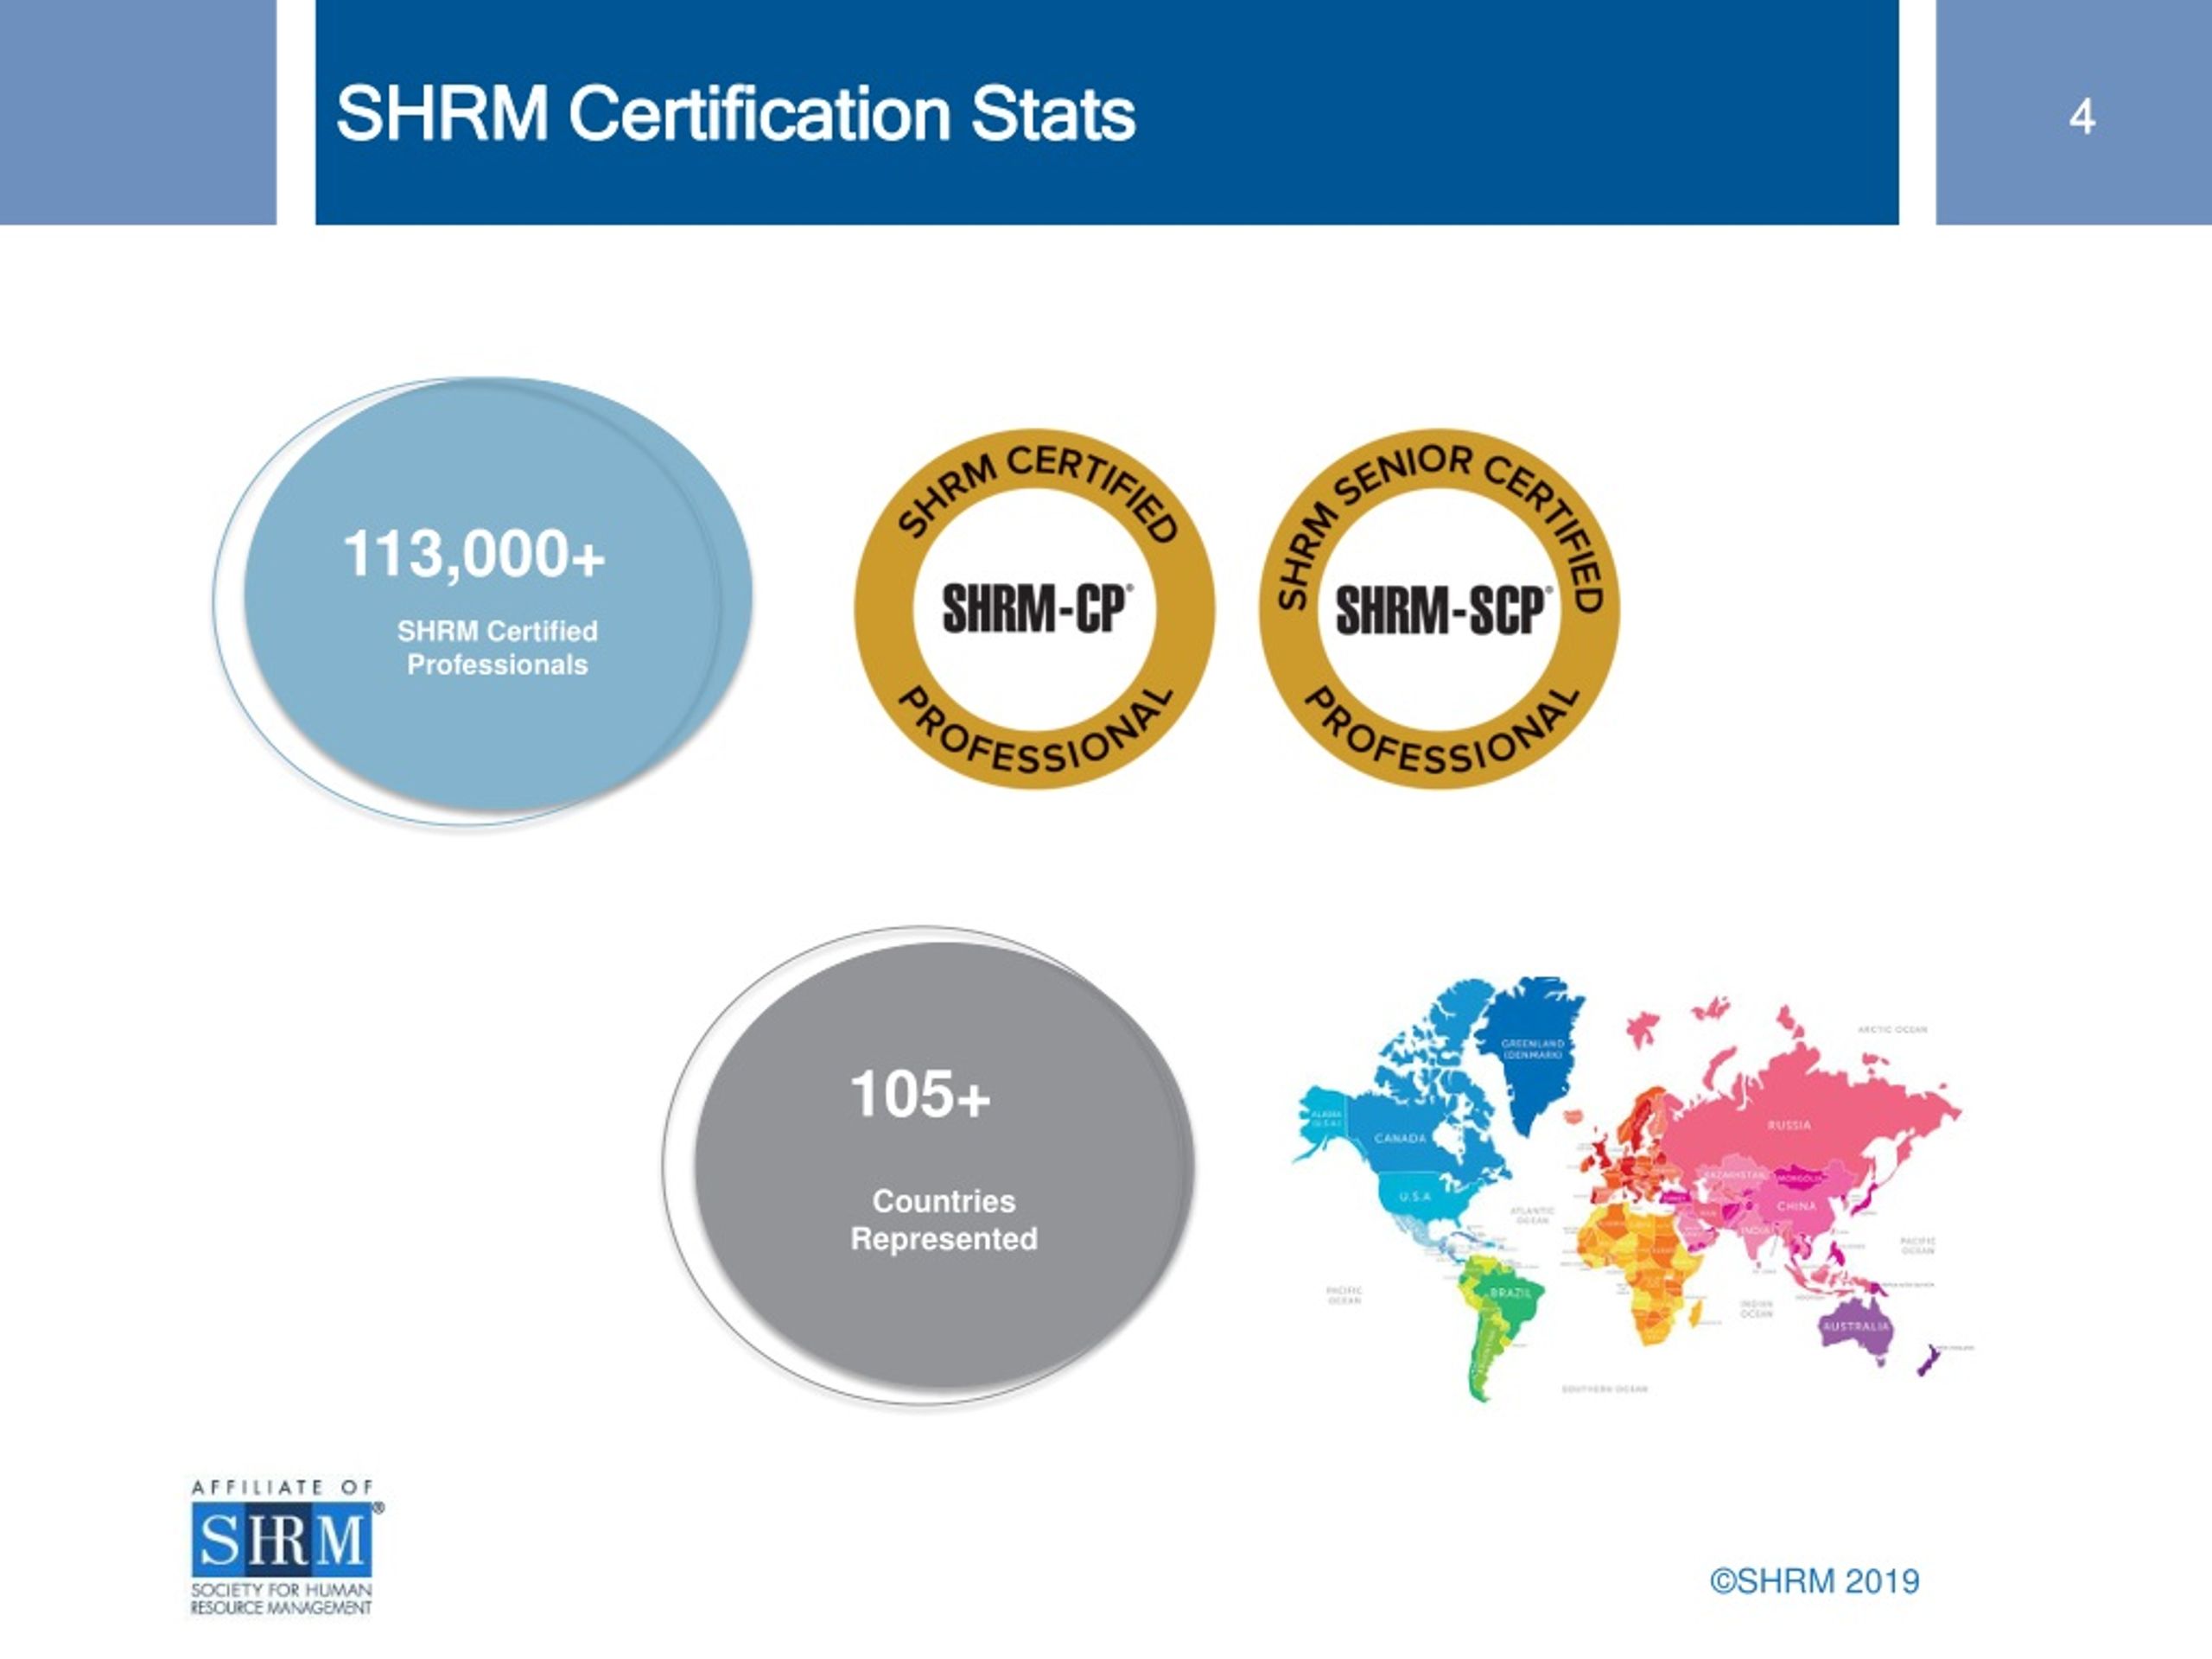Click the SHRM Certified Professionals label
2212x1659 pixels.
click(x=497, y=648)
